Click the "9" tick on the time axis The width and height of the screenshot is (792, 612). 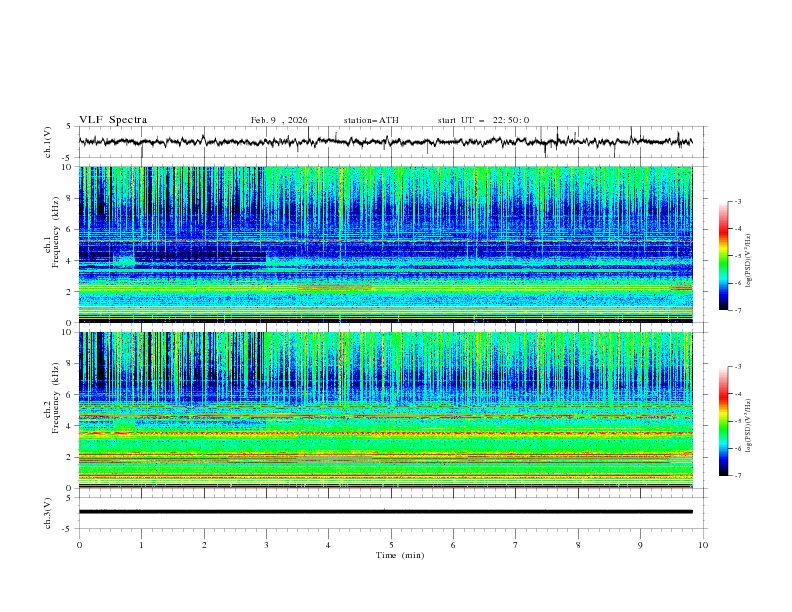640,545
